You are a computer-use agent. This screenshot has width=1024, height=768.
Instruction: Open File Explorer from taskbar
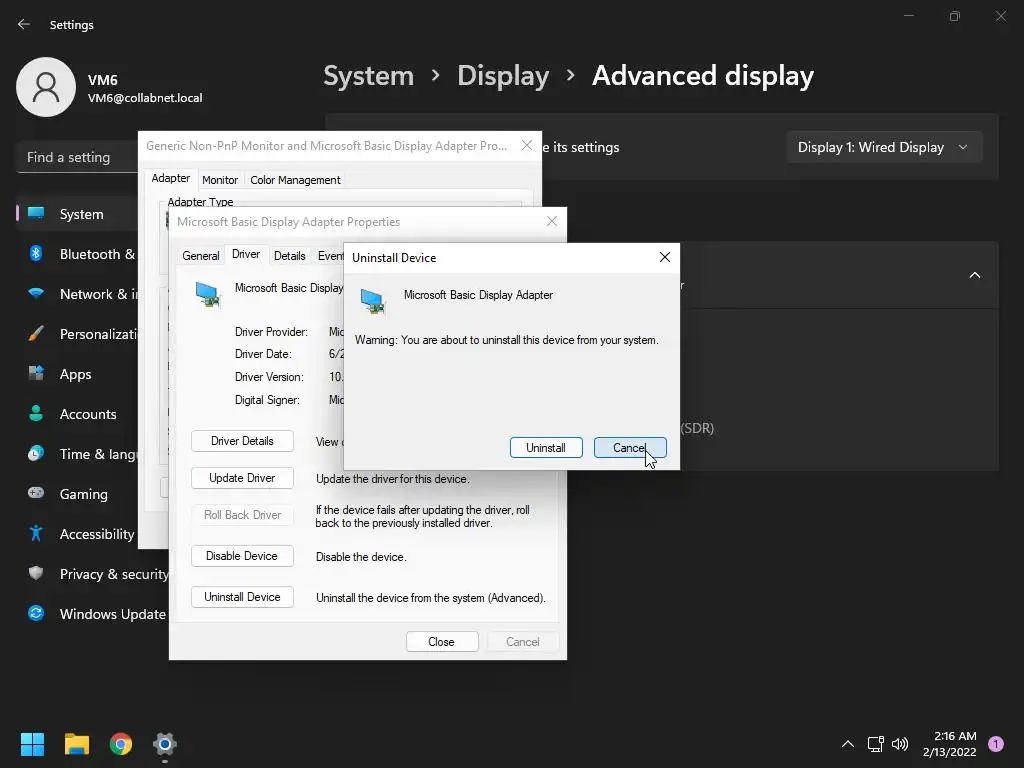(76, 744)
